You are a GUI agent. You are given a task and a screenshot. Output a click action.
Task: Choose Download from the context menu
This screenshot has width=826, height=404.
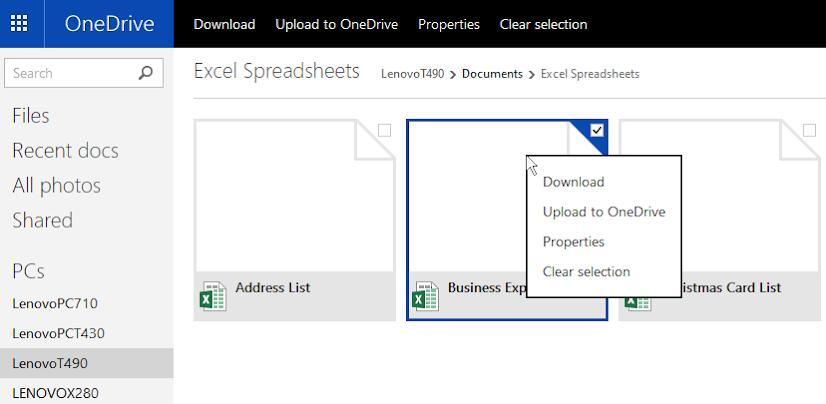pos(573,182)
